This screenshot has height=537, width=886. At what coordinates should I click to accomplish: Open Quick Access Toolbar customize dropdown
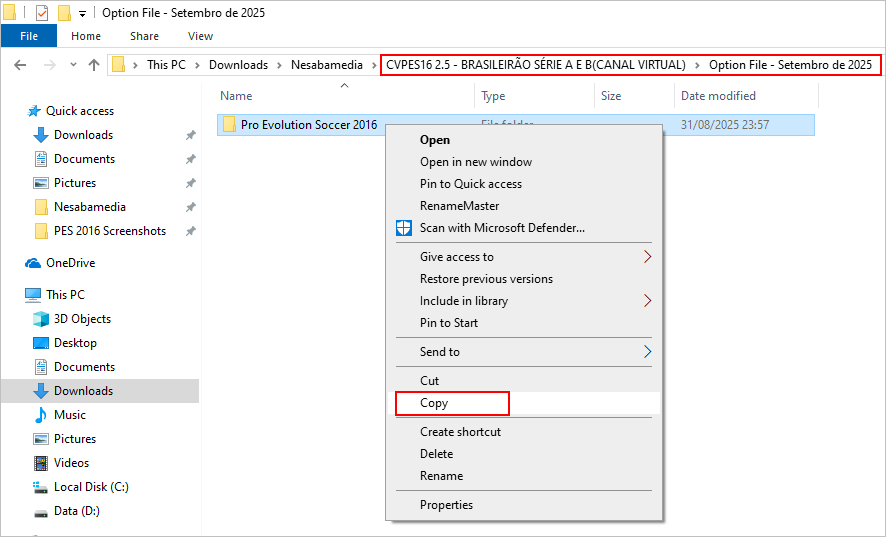82,14
